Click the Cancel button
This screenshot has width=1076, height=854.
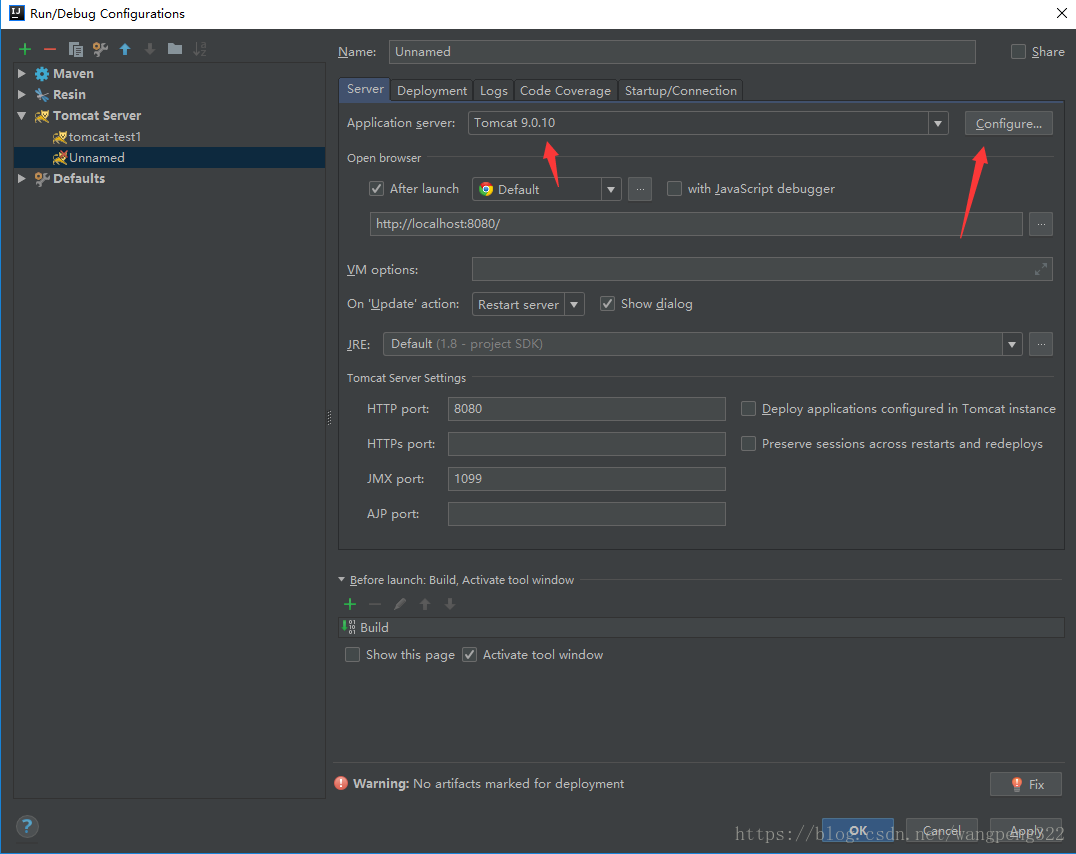942,830
